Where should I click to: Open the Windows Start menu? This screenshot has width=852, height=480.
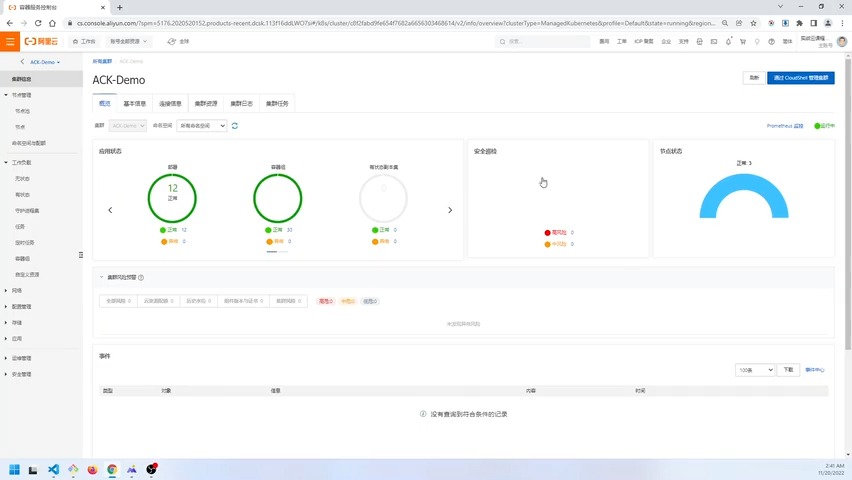(x=15, y=470)
